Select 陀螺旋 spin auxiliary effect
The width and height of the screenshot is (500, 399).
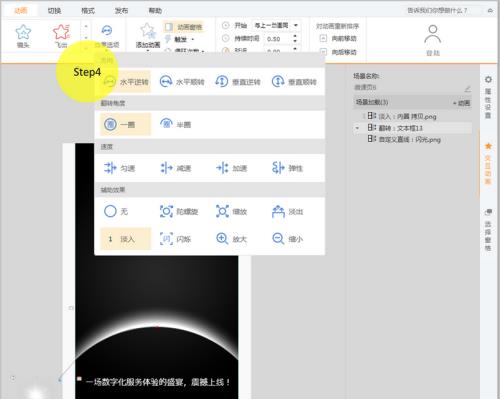tap(179, 211)
